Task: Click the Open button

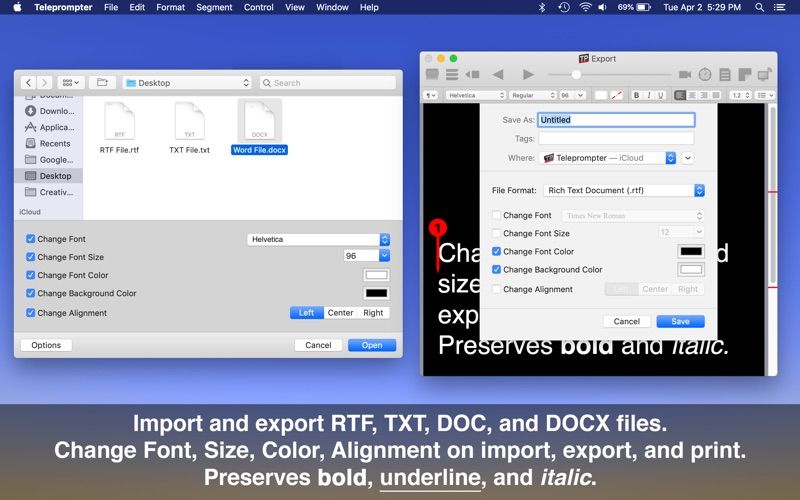Action: tap(372, 345)
